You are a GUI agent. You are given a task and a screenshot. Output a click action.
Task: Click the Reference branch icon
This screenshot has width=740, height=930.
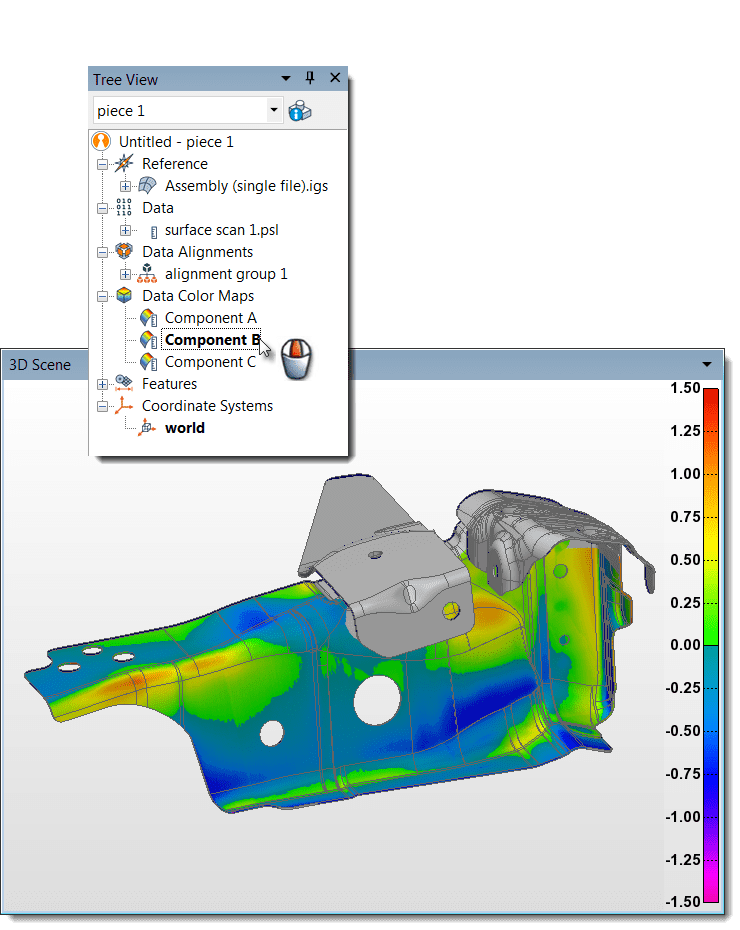[124, 164]
